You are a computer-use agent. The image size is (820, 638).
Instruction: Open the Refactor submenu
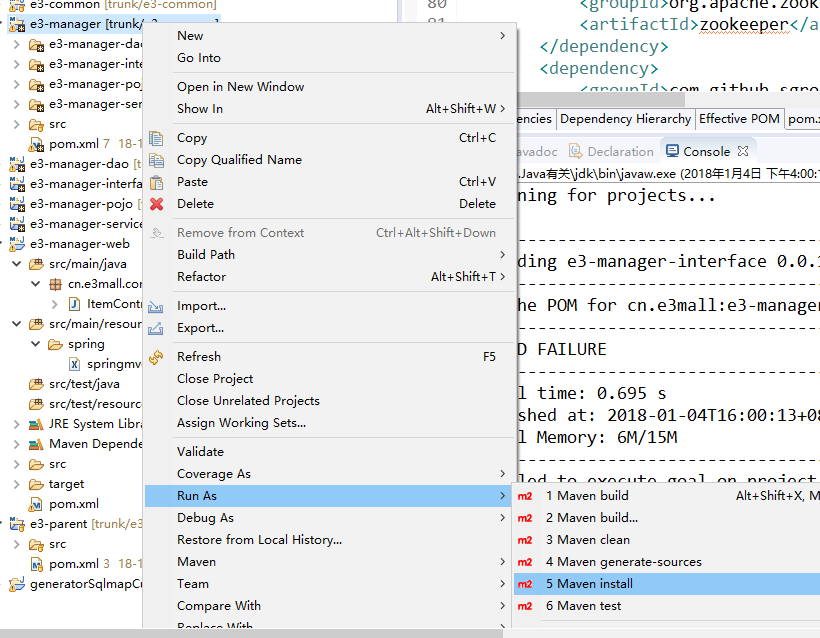click(329, 277)
